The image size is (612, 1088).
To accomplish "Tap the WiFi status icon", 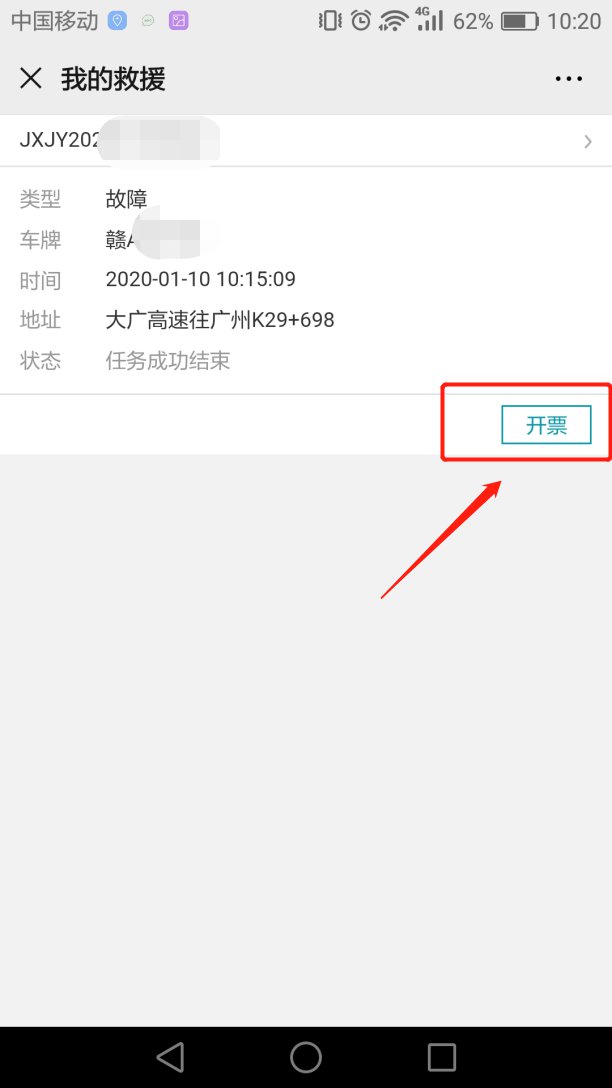I will pyautogui.click(x=393, y=21).
